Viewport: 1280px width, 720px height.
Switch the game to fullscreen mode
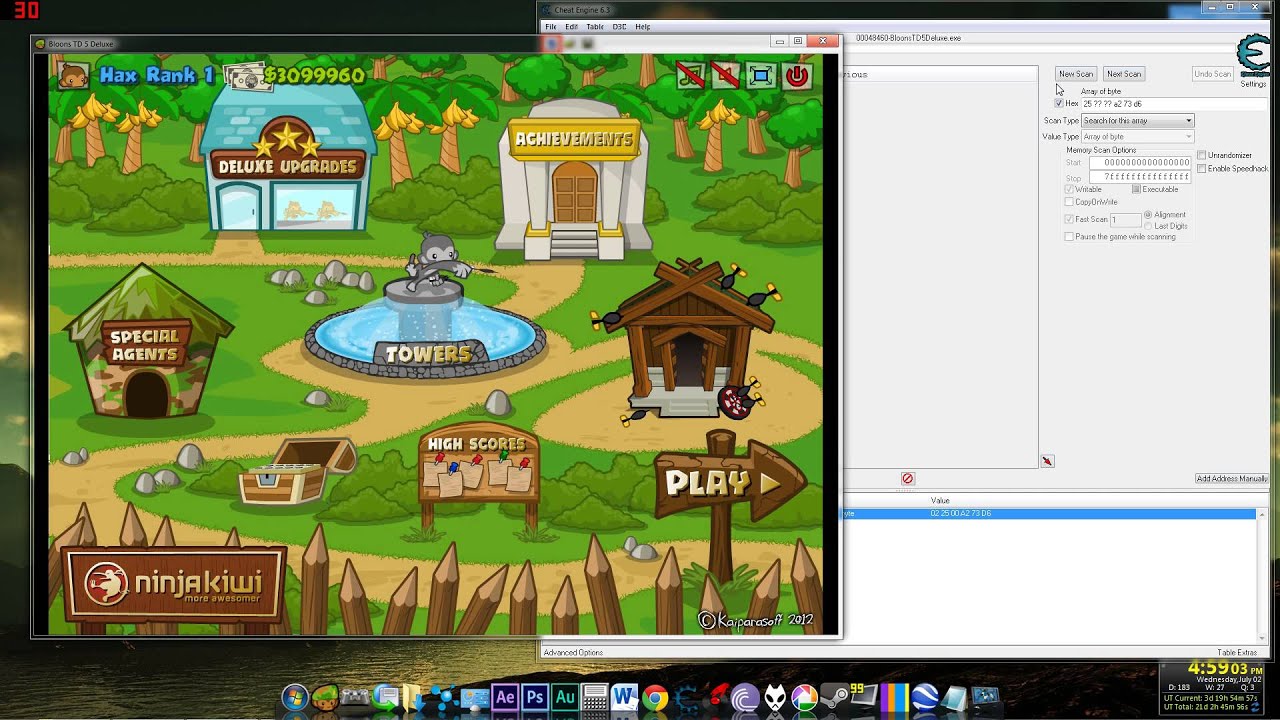[760, 75]
